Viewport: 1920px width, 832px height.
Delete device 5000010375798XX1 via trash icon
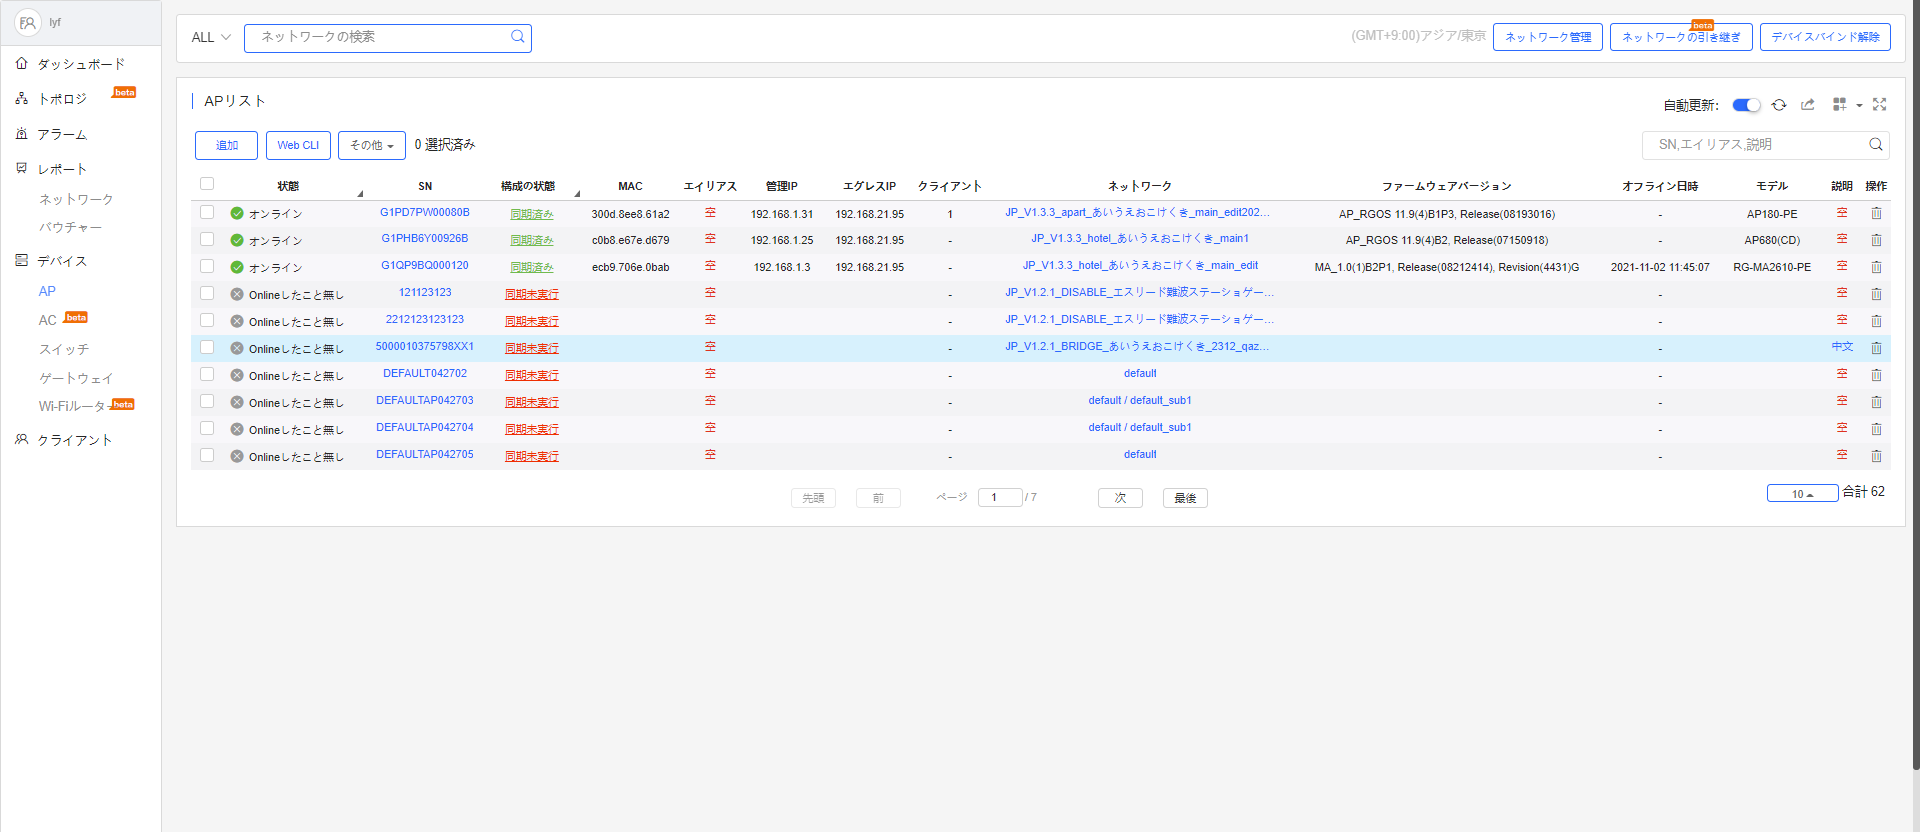coord(1876,348)
